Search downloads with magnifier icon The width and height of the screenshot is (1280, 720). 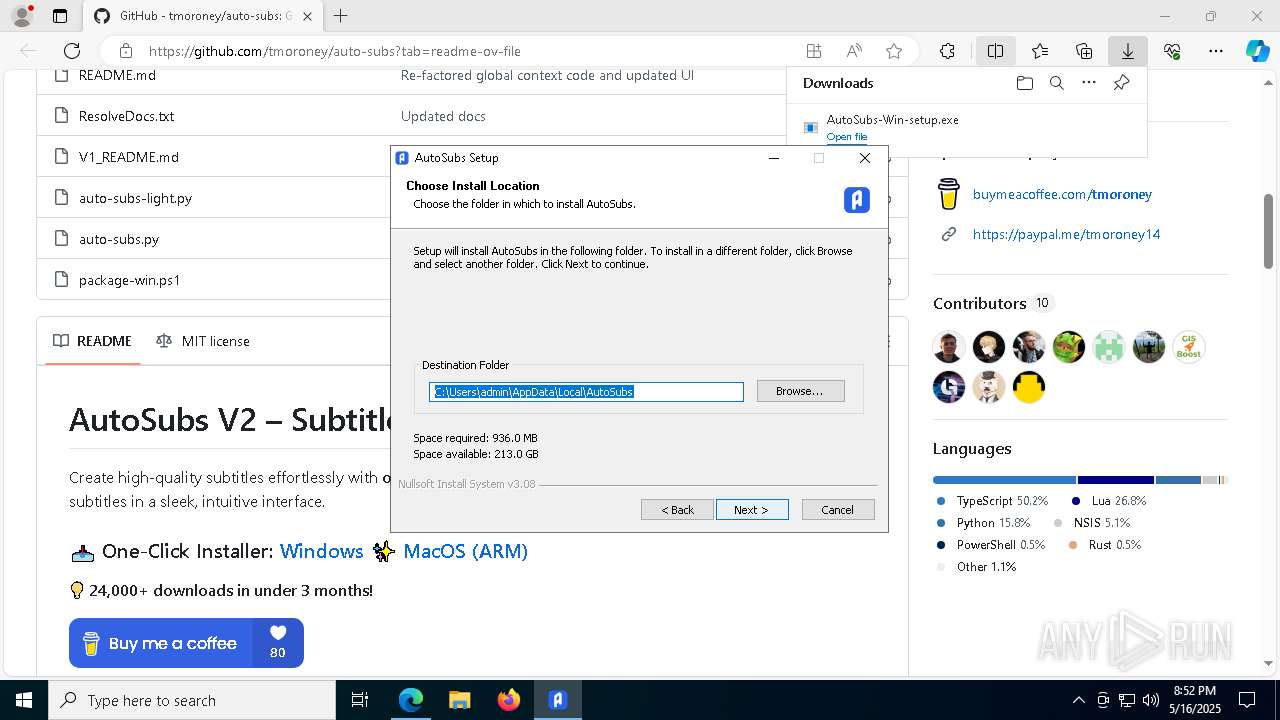tap(1056, 83)
